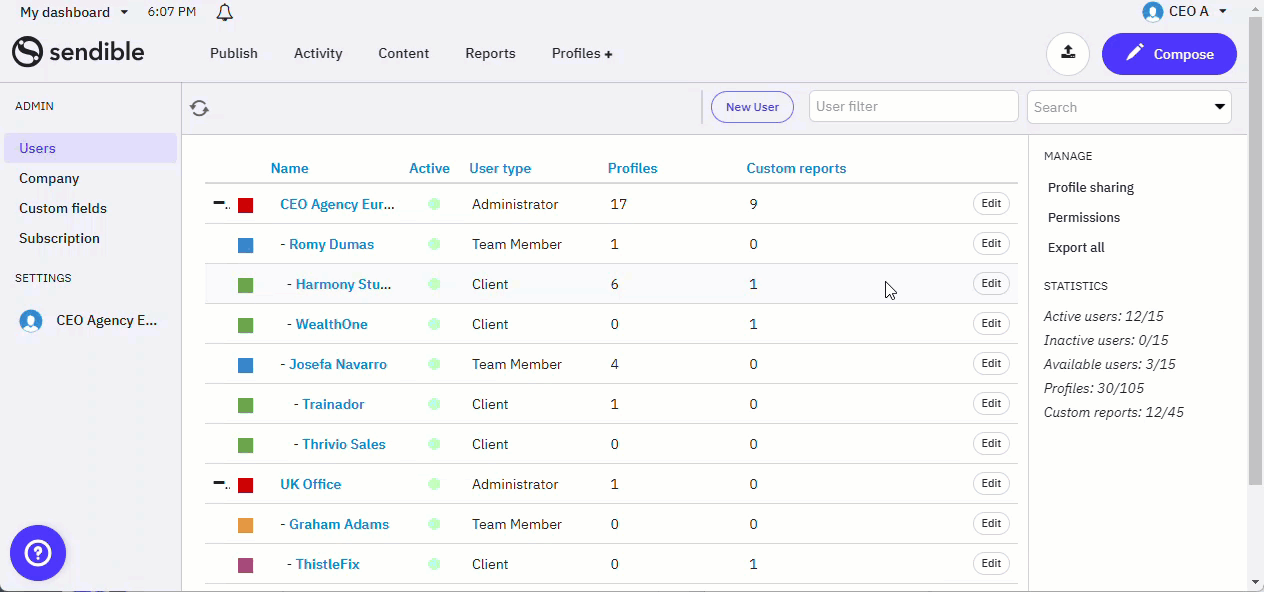Open the Search dropdown arrow
The height and width of the screenshot is (592, 1264).
1219,107
